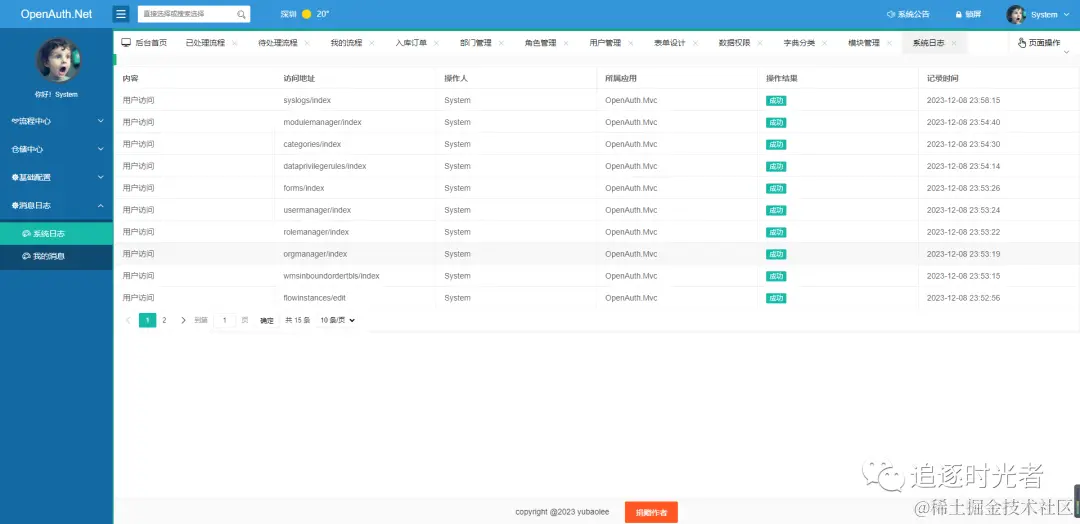Click the OpenAuth.Net logo
This screenshot has width=1080, height=524.
(56, 14)
